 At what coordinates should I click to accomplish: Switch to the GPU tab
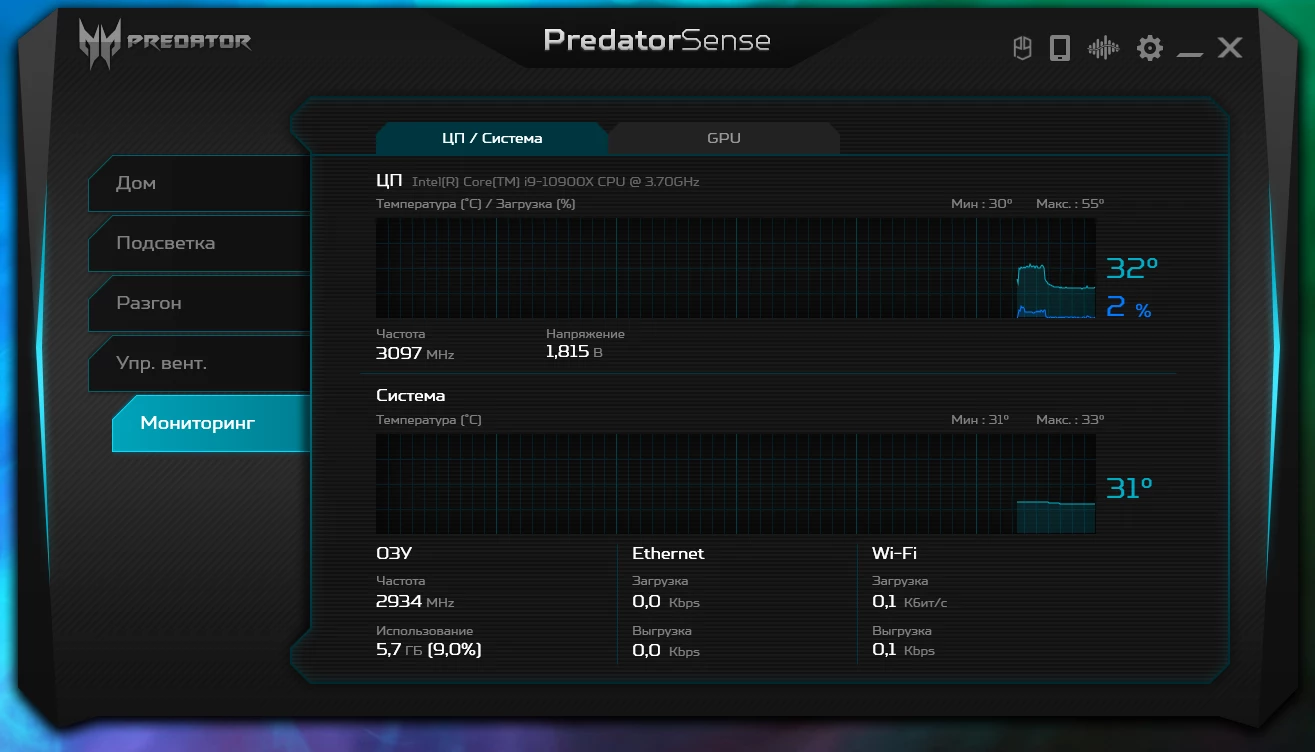(x=724, y=138)
